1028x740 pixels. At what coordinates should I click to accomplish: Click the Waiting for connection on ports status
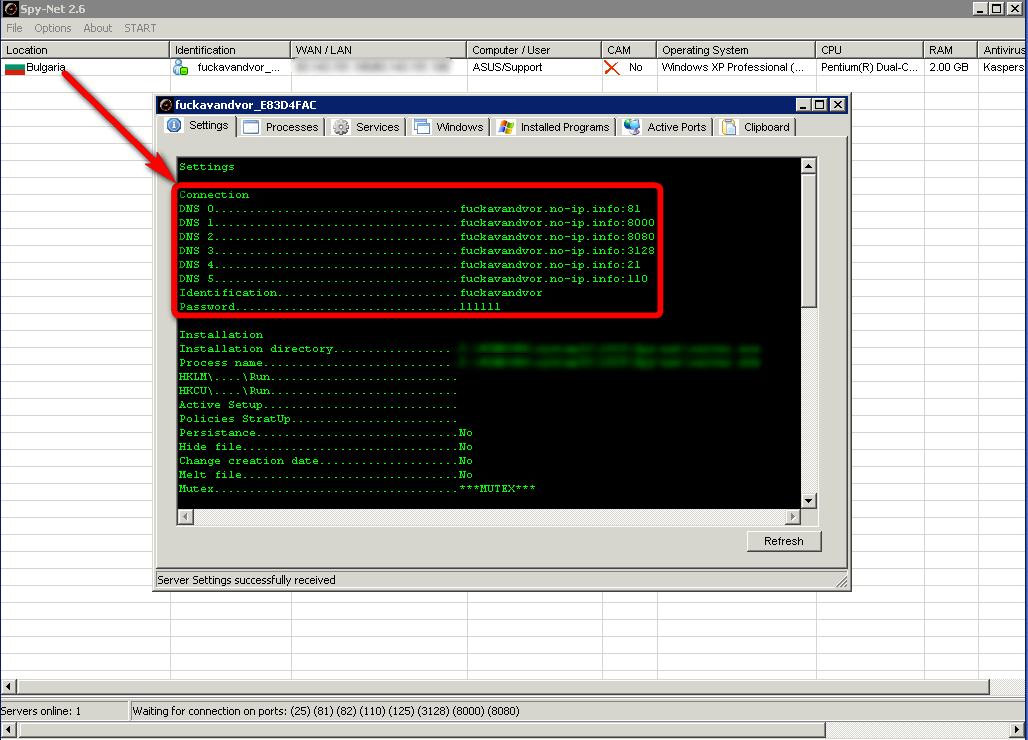[x=326, y=711]
